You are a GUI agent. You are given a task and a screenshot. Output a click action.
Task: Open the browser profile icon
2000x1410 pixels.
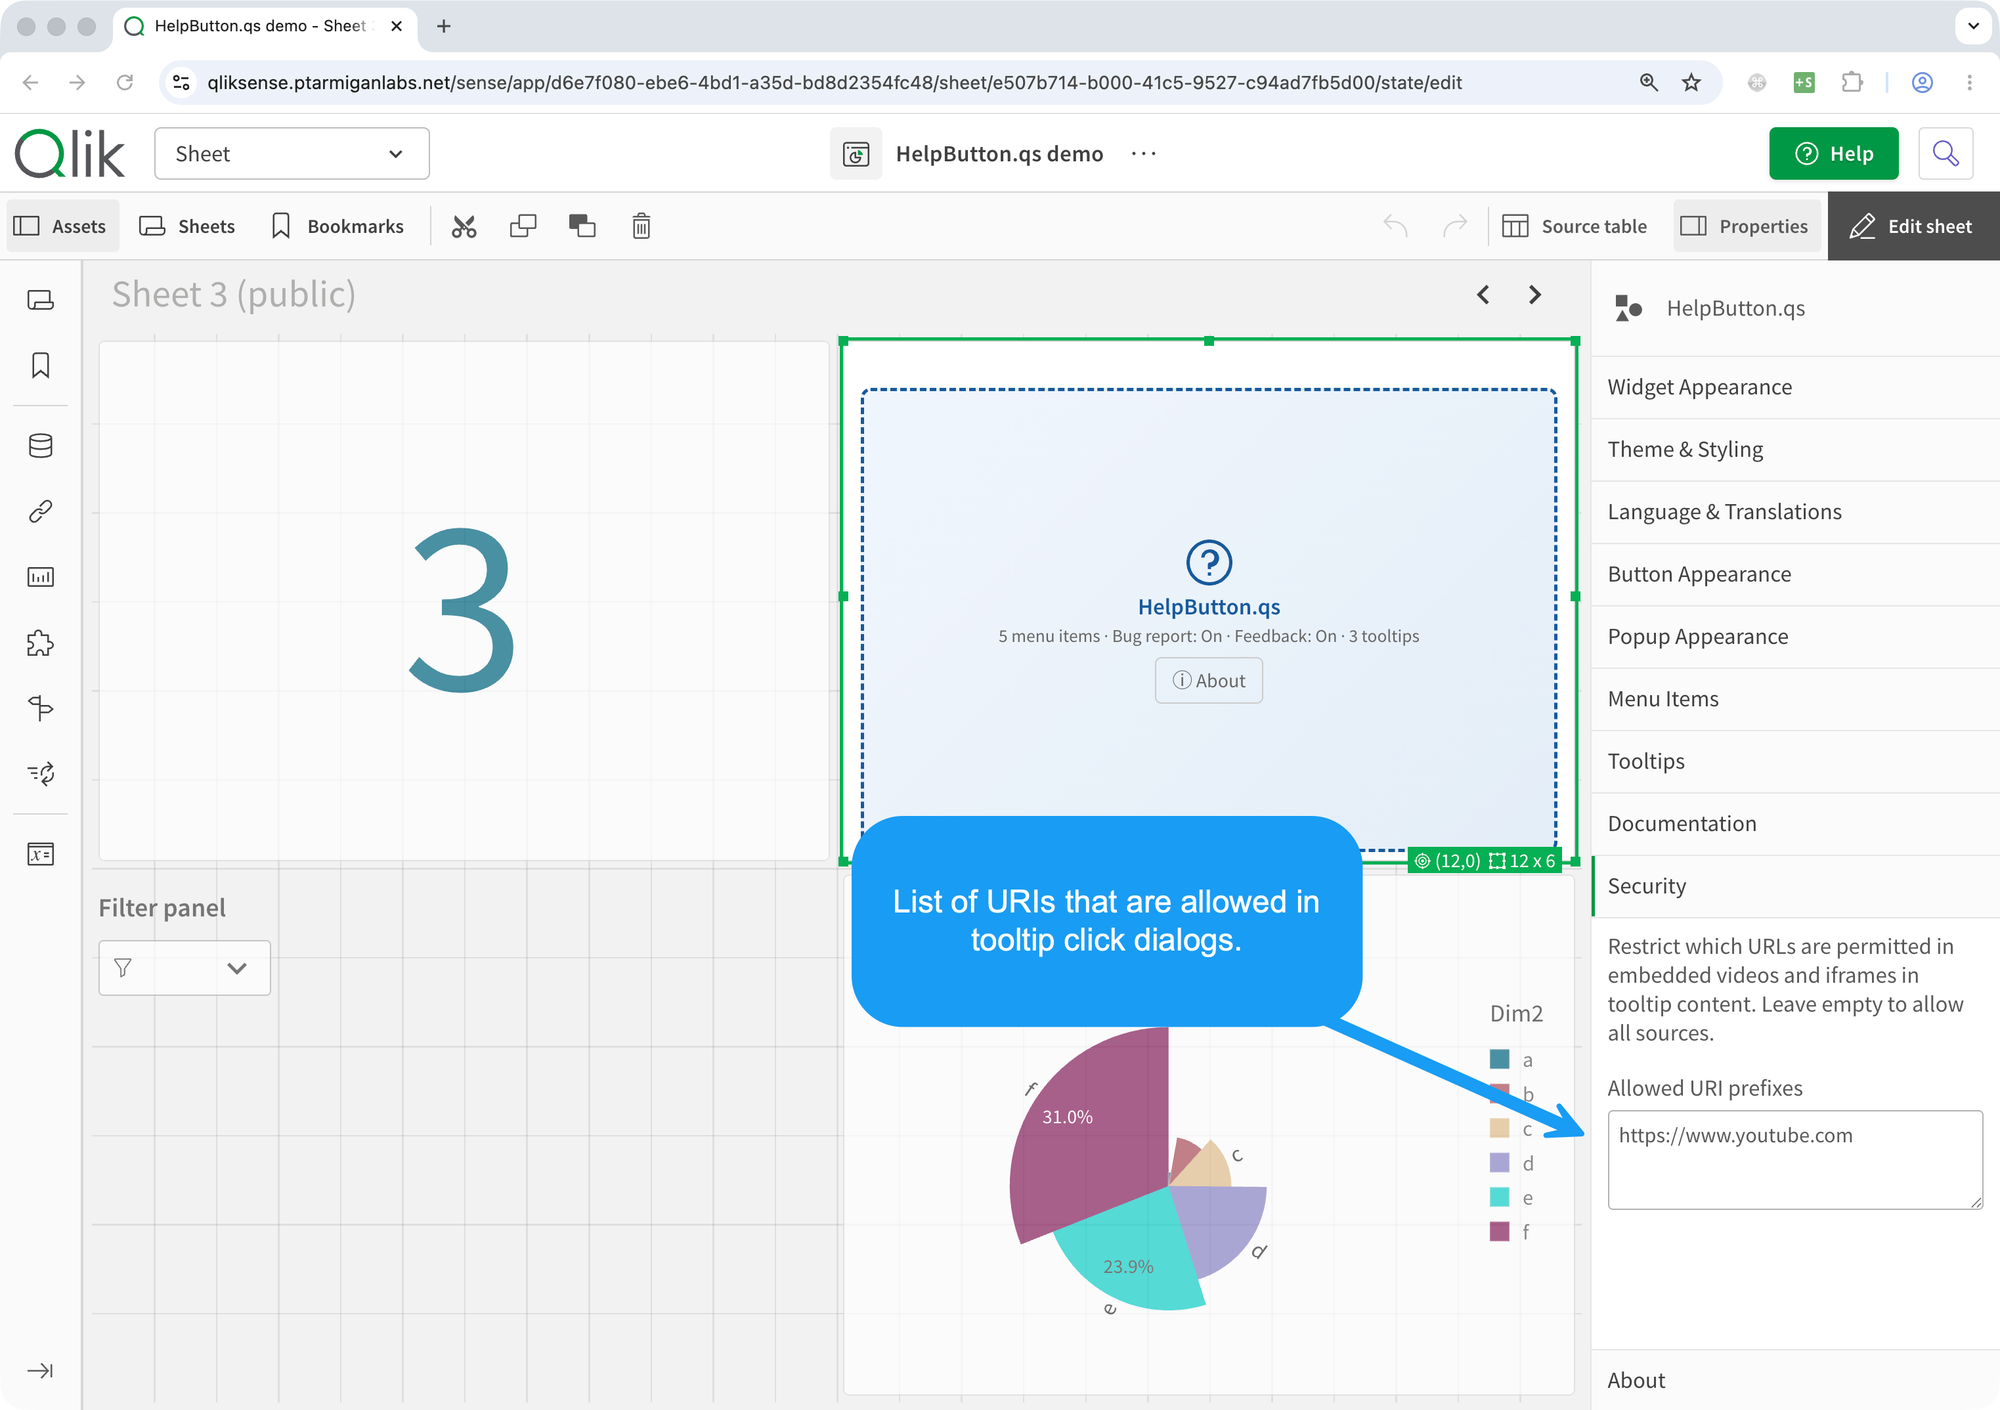[x=1922, y=82]
